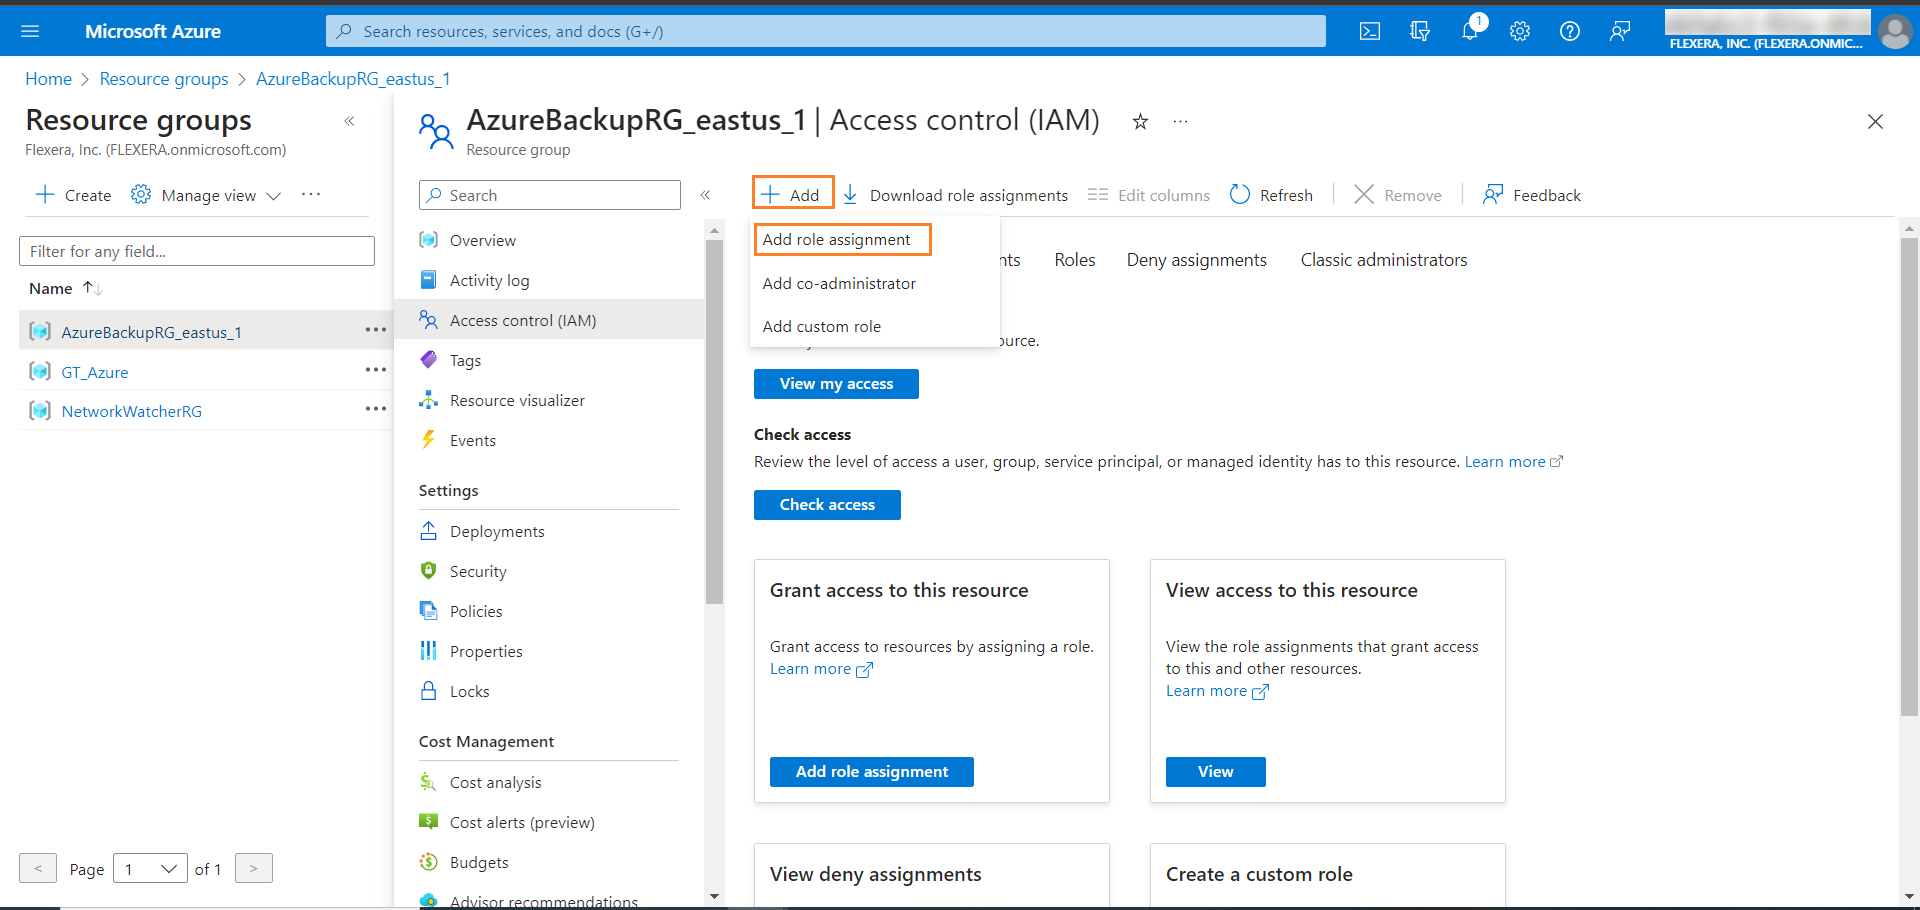The height and width of the screenshot is (910, 1920).
Task: Switch to the Deny assignments tab
Action: pos(1196,260)
